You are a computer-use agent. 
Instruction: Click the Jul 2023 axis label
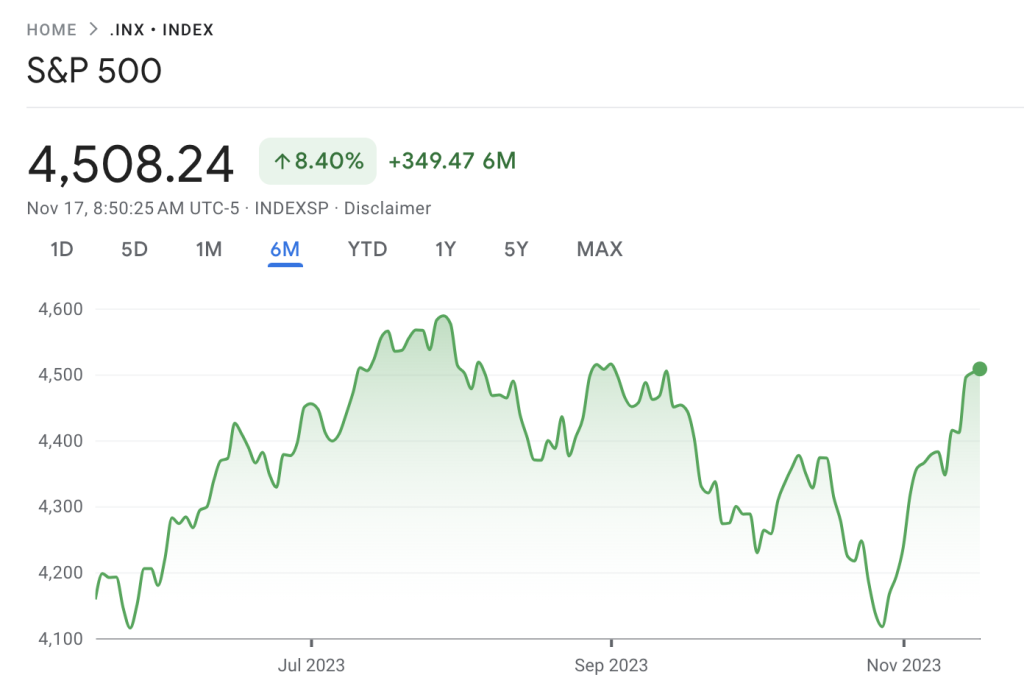pos(311,665)
